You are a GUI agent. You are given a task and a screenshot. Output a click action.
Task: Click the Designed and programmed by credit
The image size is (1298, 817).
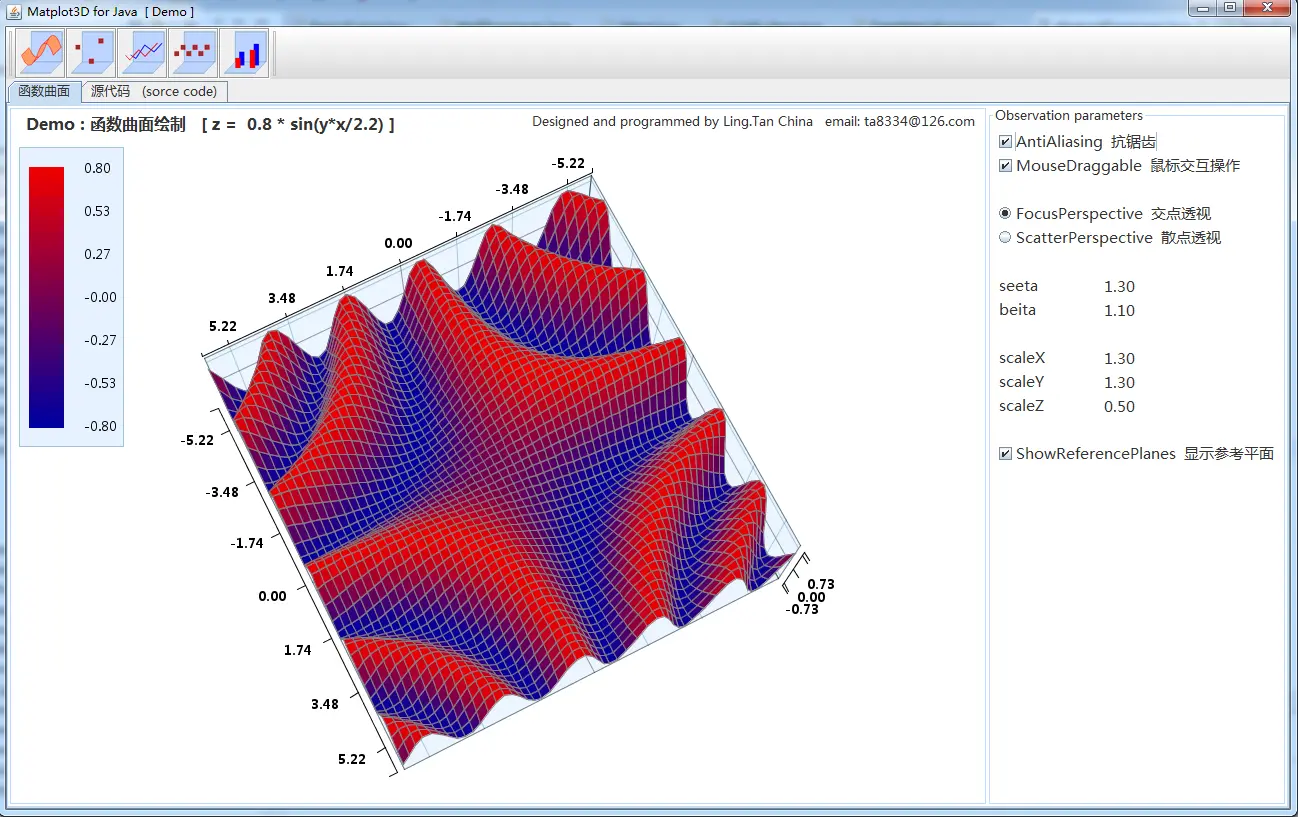point(673,122)
